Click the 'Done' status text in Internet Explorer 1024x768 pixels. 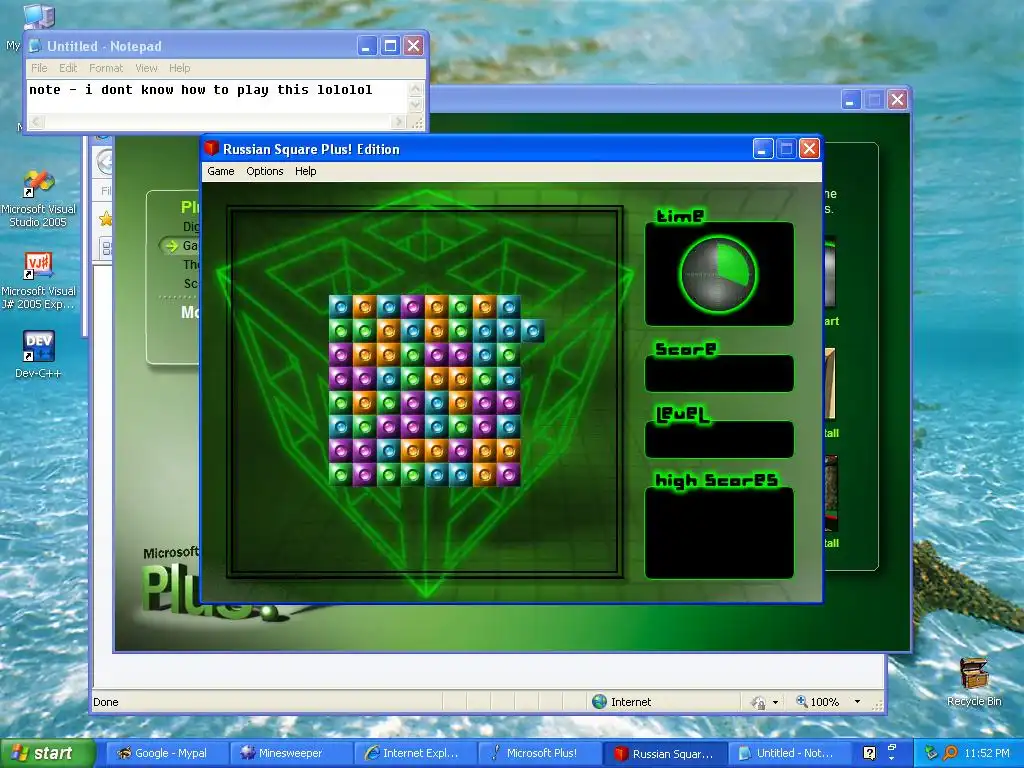pos(106,702)
